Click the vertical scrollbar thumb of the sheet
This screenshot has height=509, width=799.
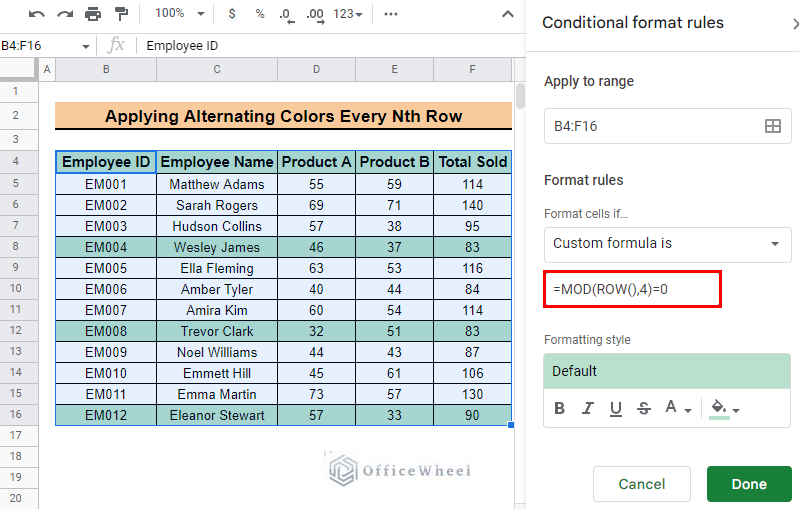(520, 96)
